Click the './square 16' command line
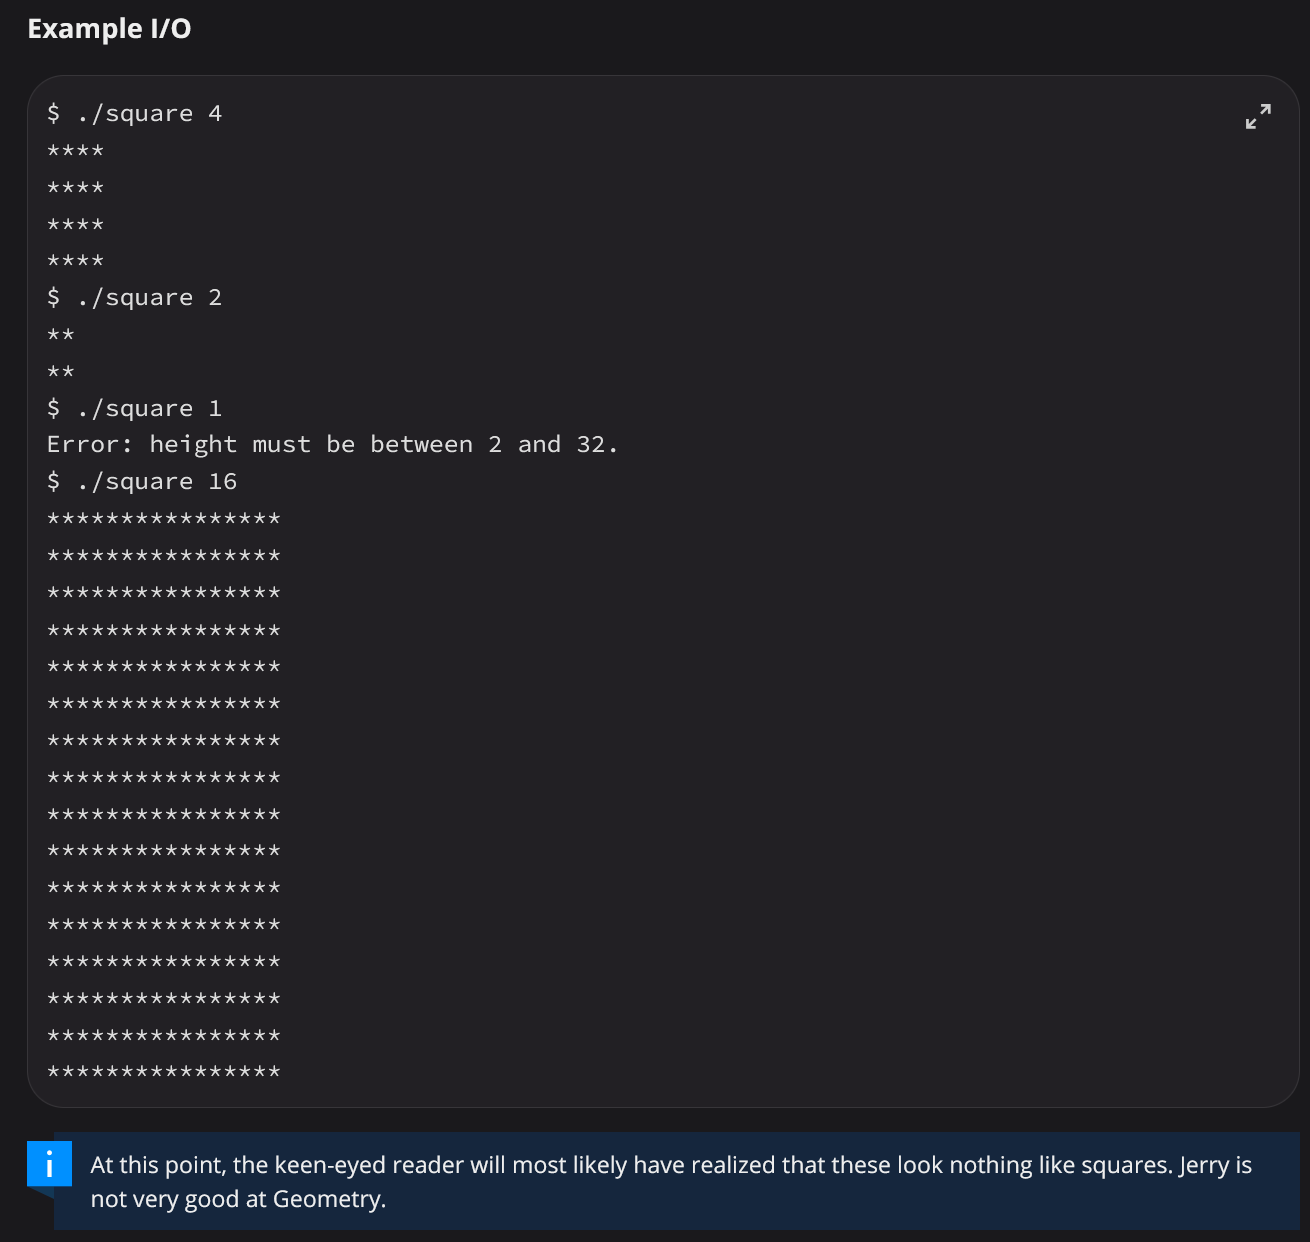 tap(142, 482)
